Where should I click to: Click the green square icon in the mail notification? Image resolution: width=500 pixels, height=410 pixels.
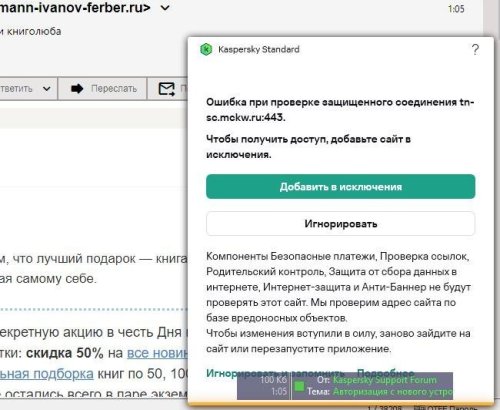299,386
